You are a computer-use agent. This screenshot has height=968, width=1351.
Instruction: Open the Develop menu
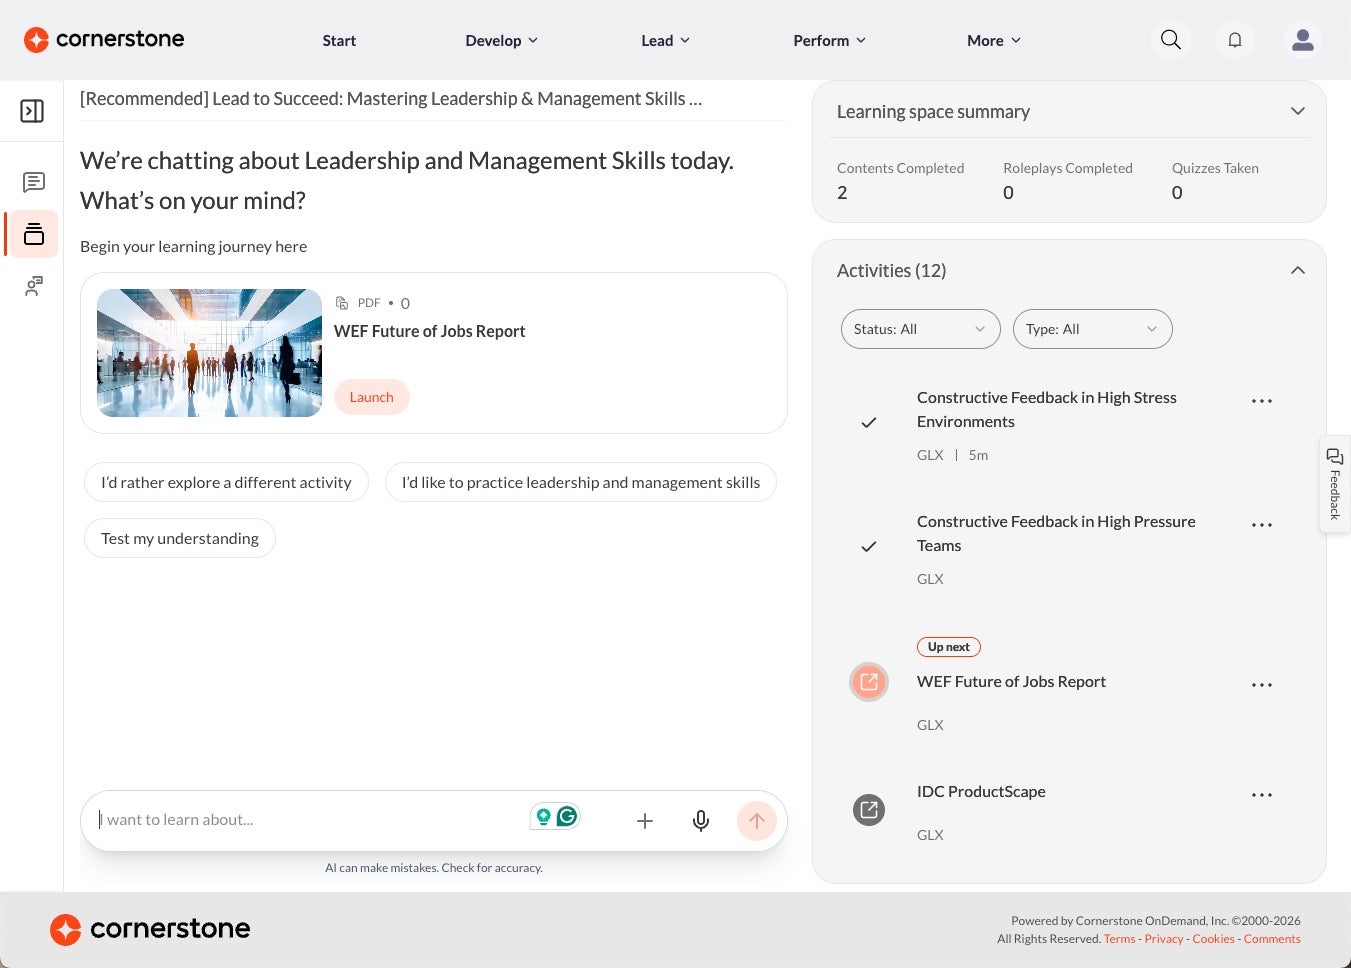click(x=502, y=40)
